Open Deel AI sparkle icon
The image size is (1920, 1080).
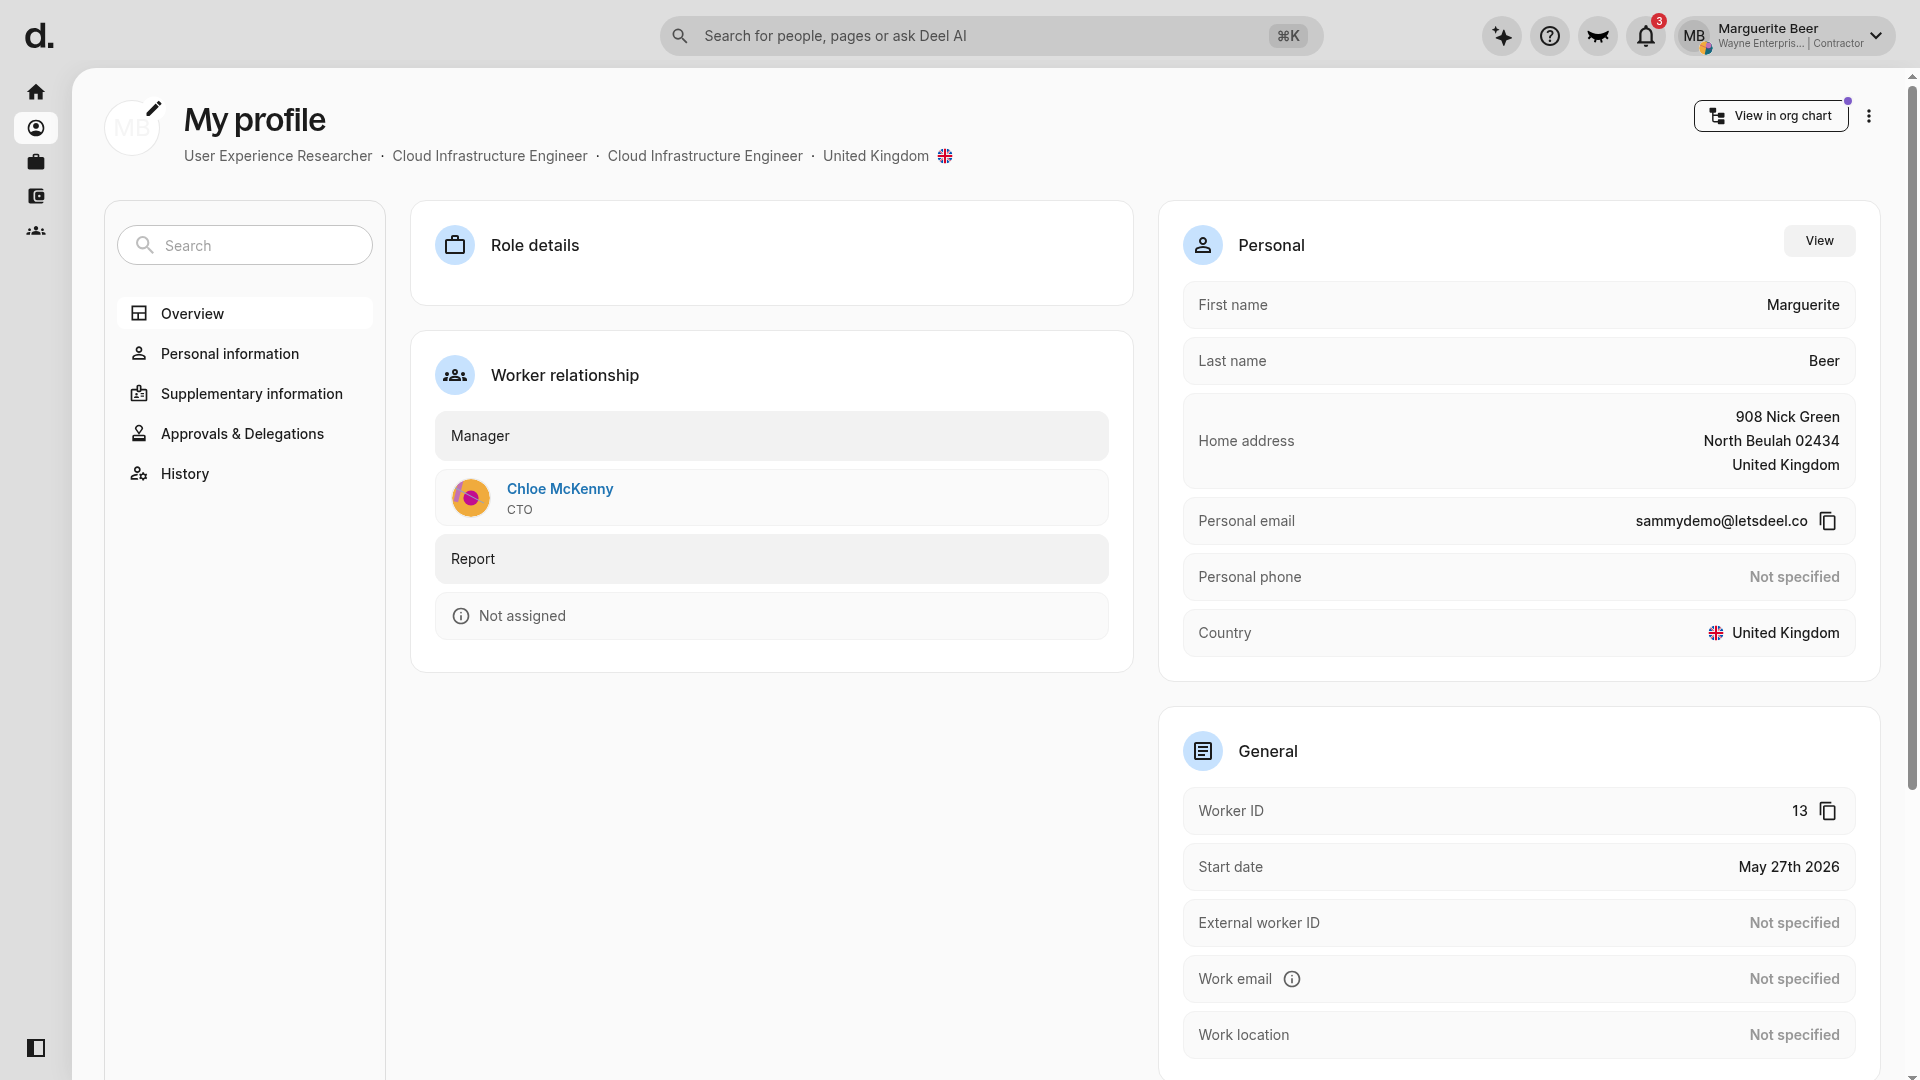click(1502, 36)
